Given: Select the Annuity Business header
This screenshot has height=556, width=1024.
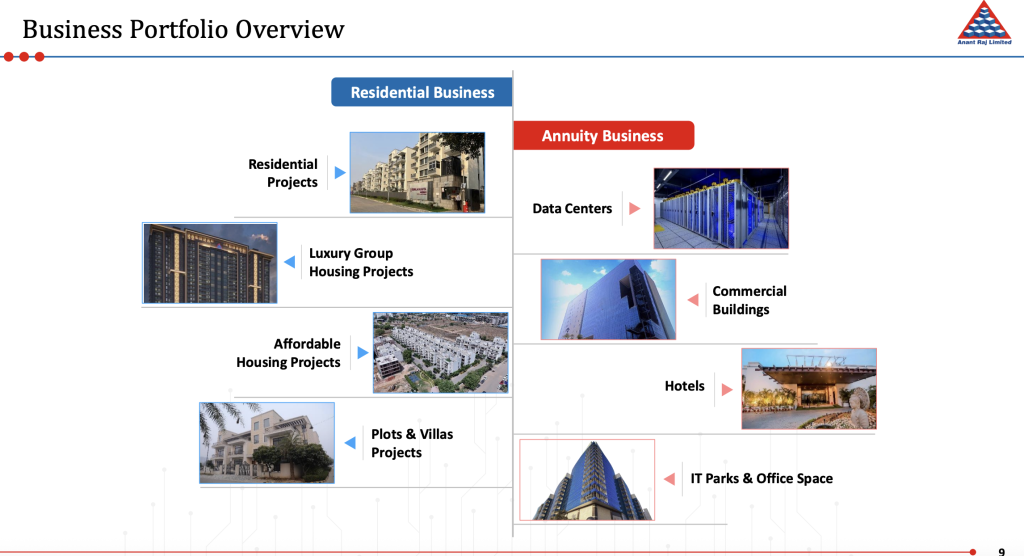Looking at the screenshot, I should [602, 136].
